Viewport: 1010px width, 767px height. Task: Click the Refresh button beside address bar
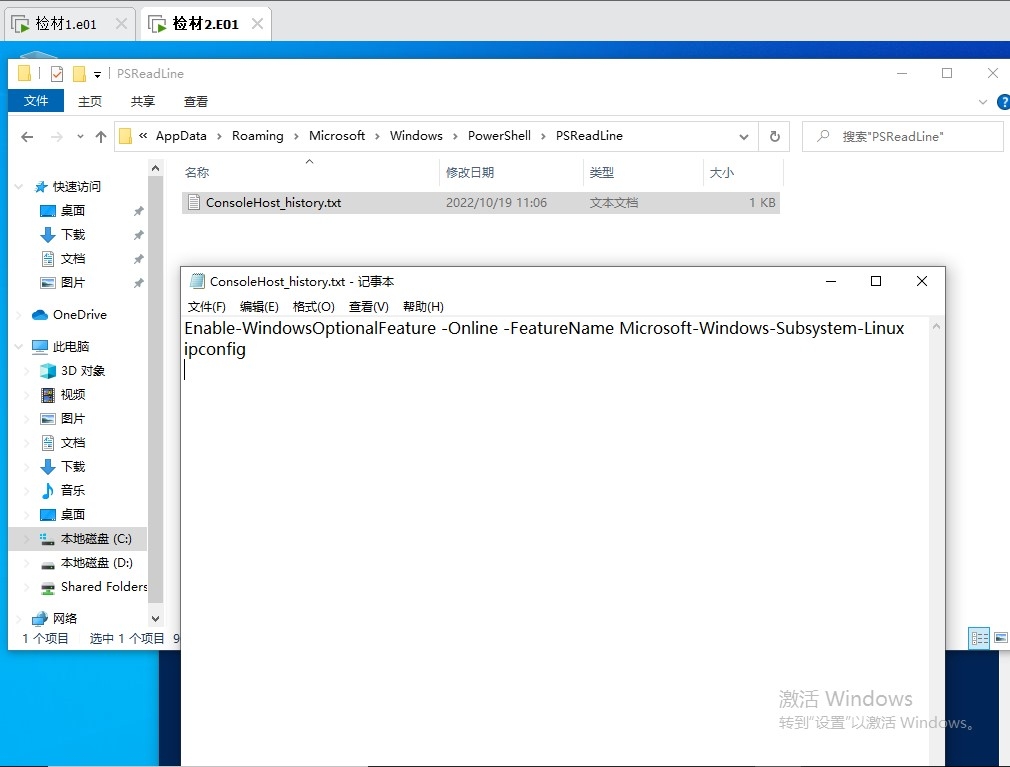coord(774,137)
